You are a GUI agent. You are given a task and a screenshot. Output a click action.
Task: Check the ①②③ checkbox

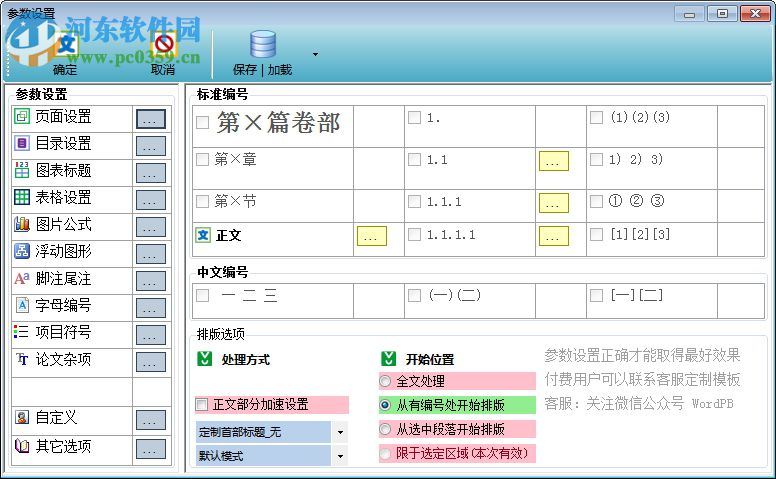[x=596, y=201]
